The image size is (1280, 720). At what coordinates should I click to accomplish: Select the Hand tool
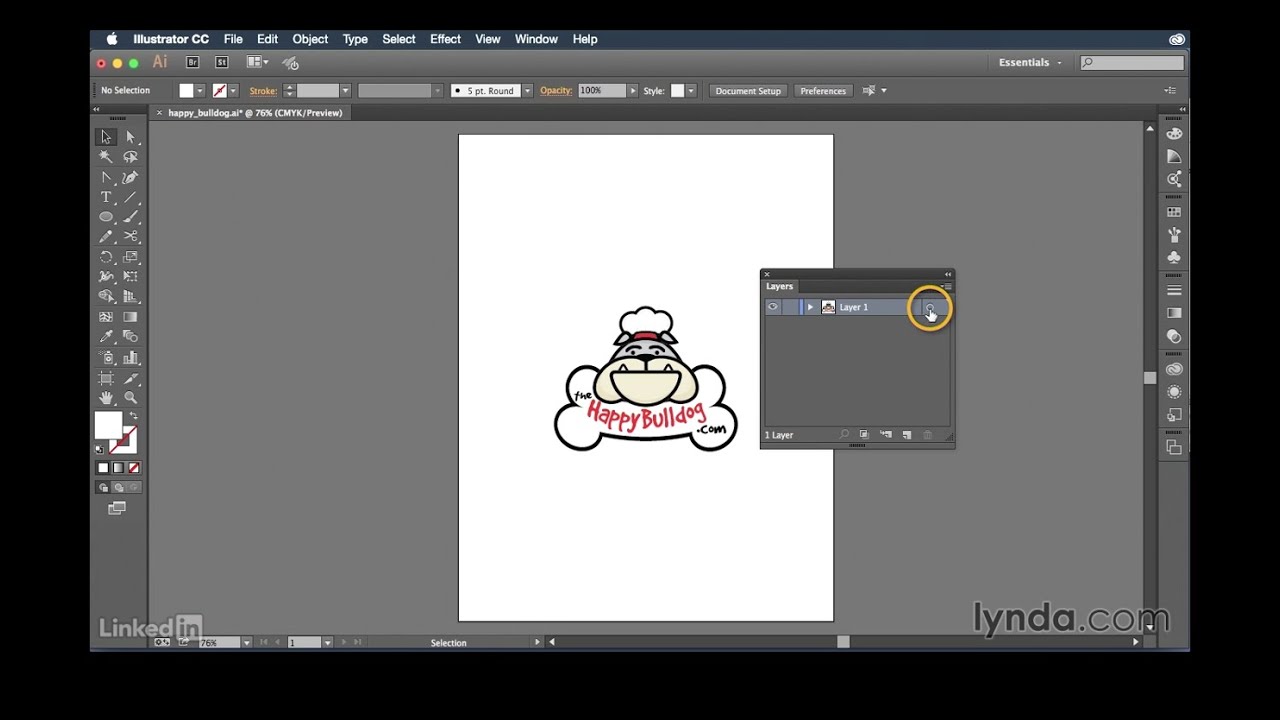pyautogui.click(x=106, y=398)
